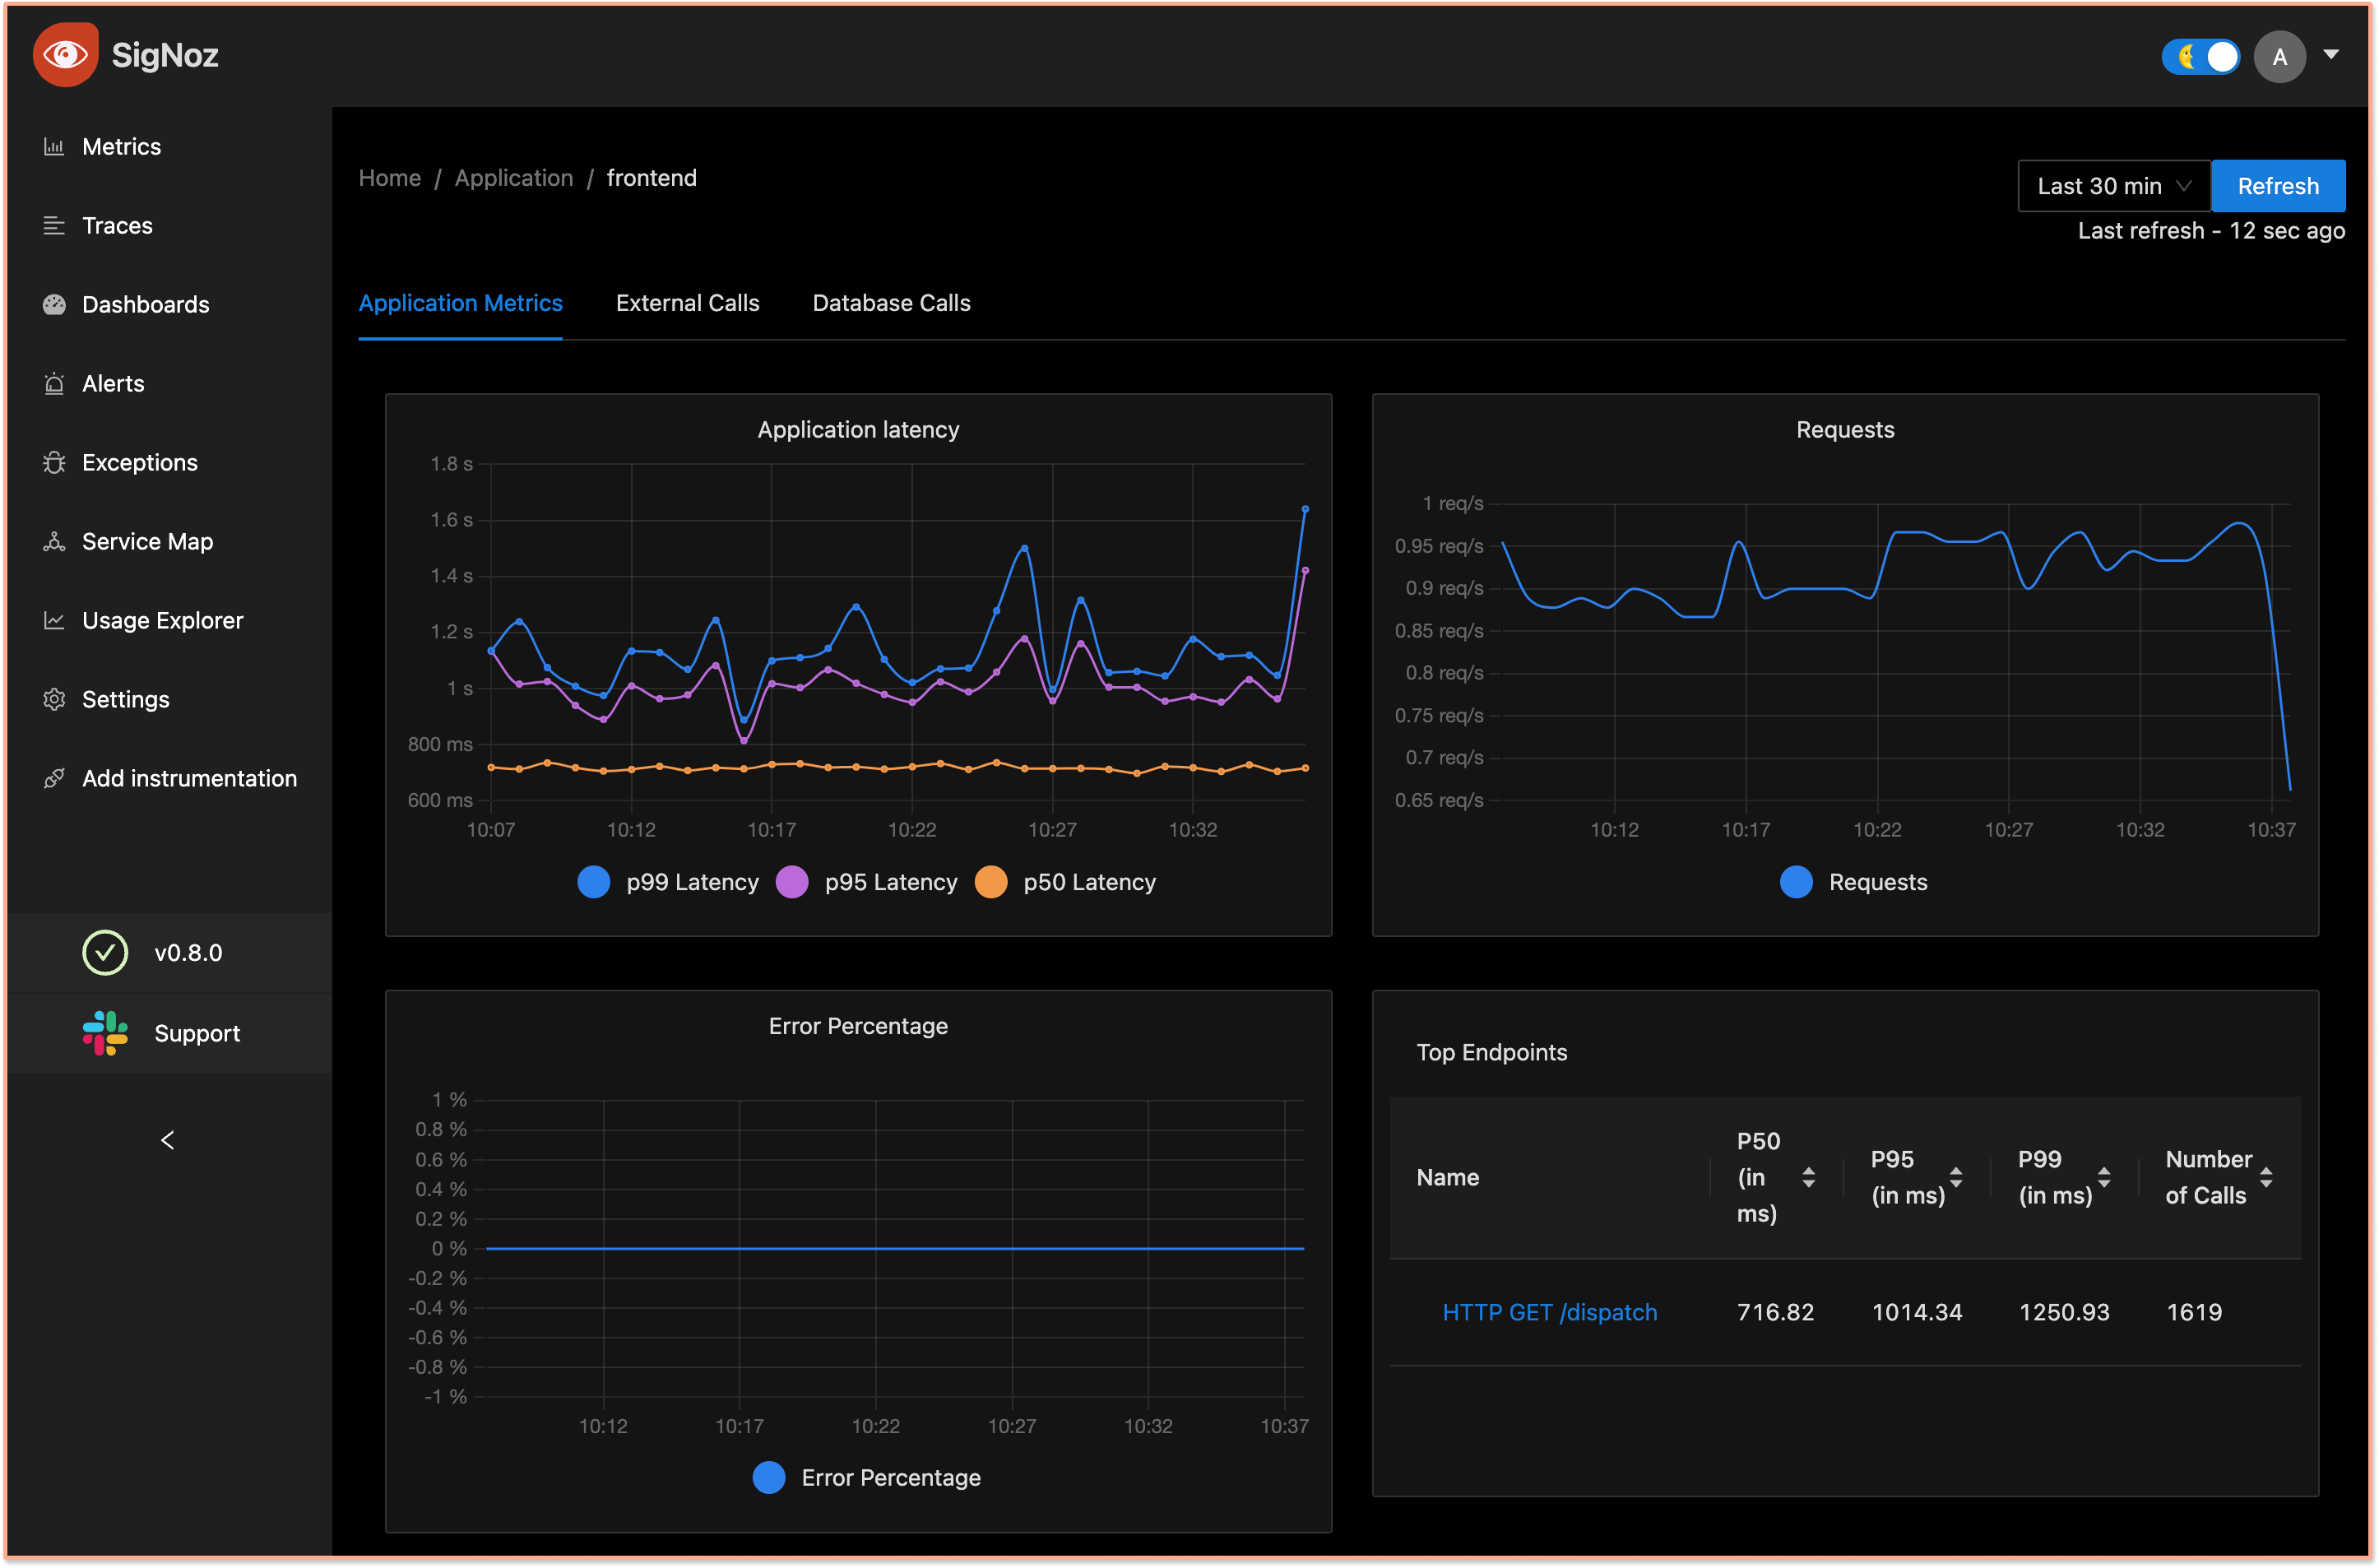Switch to Database Calls tab
Screen dimensions: 2379x1568
pyautogui.click(x=890, y=303)
